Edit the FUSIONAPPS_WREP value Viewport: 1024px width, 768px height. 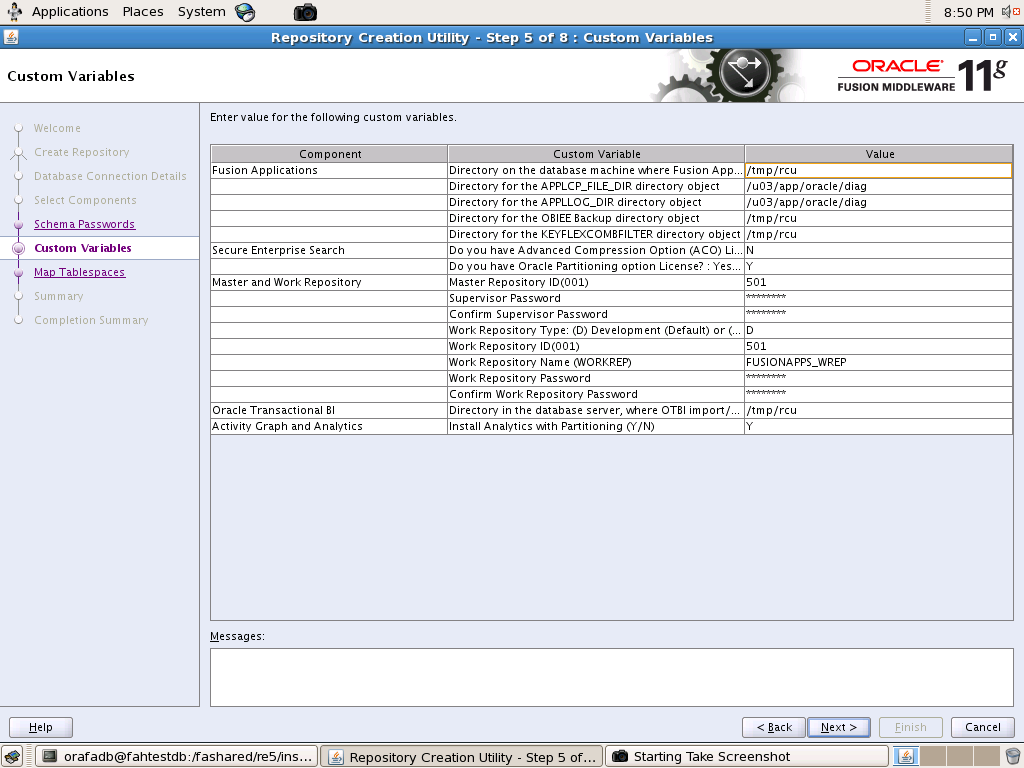[878, 362]
